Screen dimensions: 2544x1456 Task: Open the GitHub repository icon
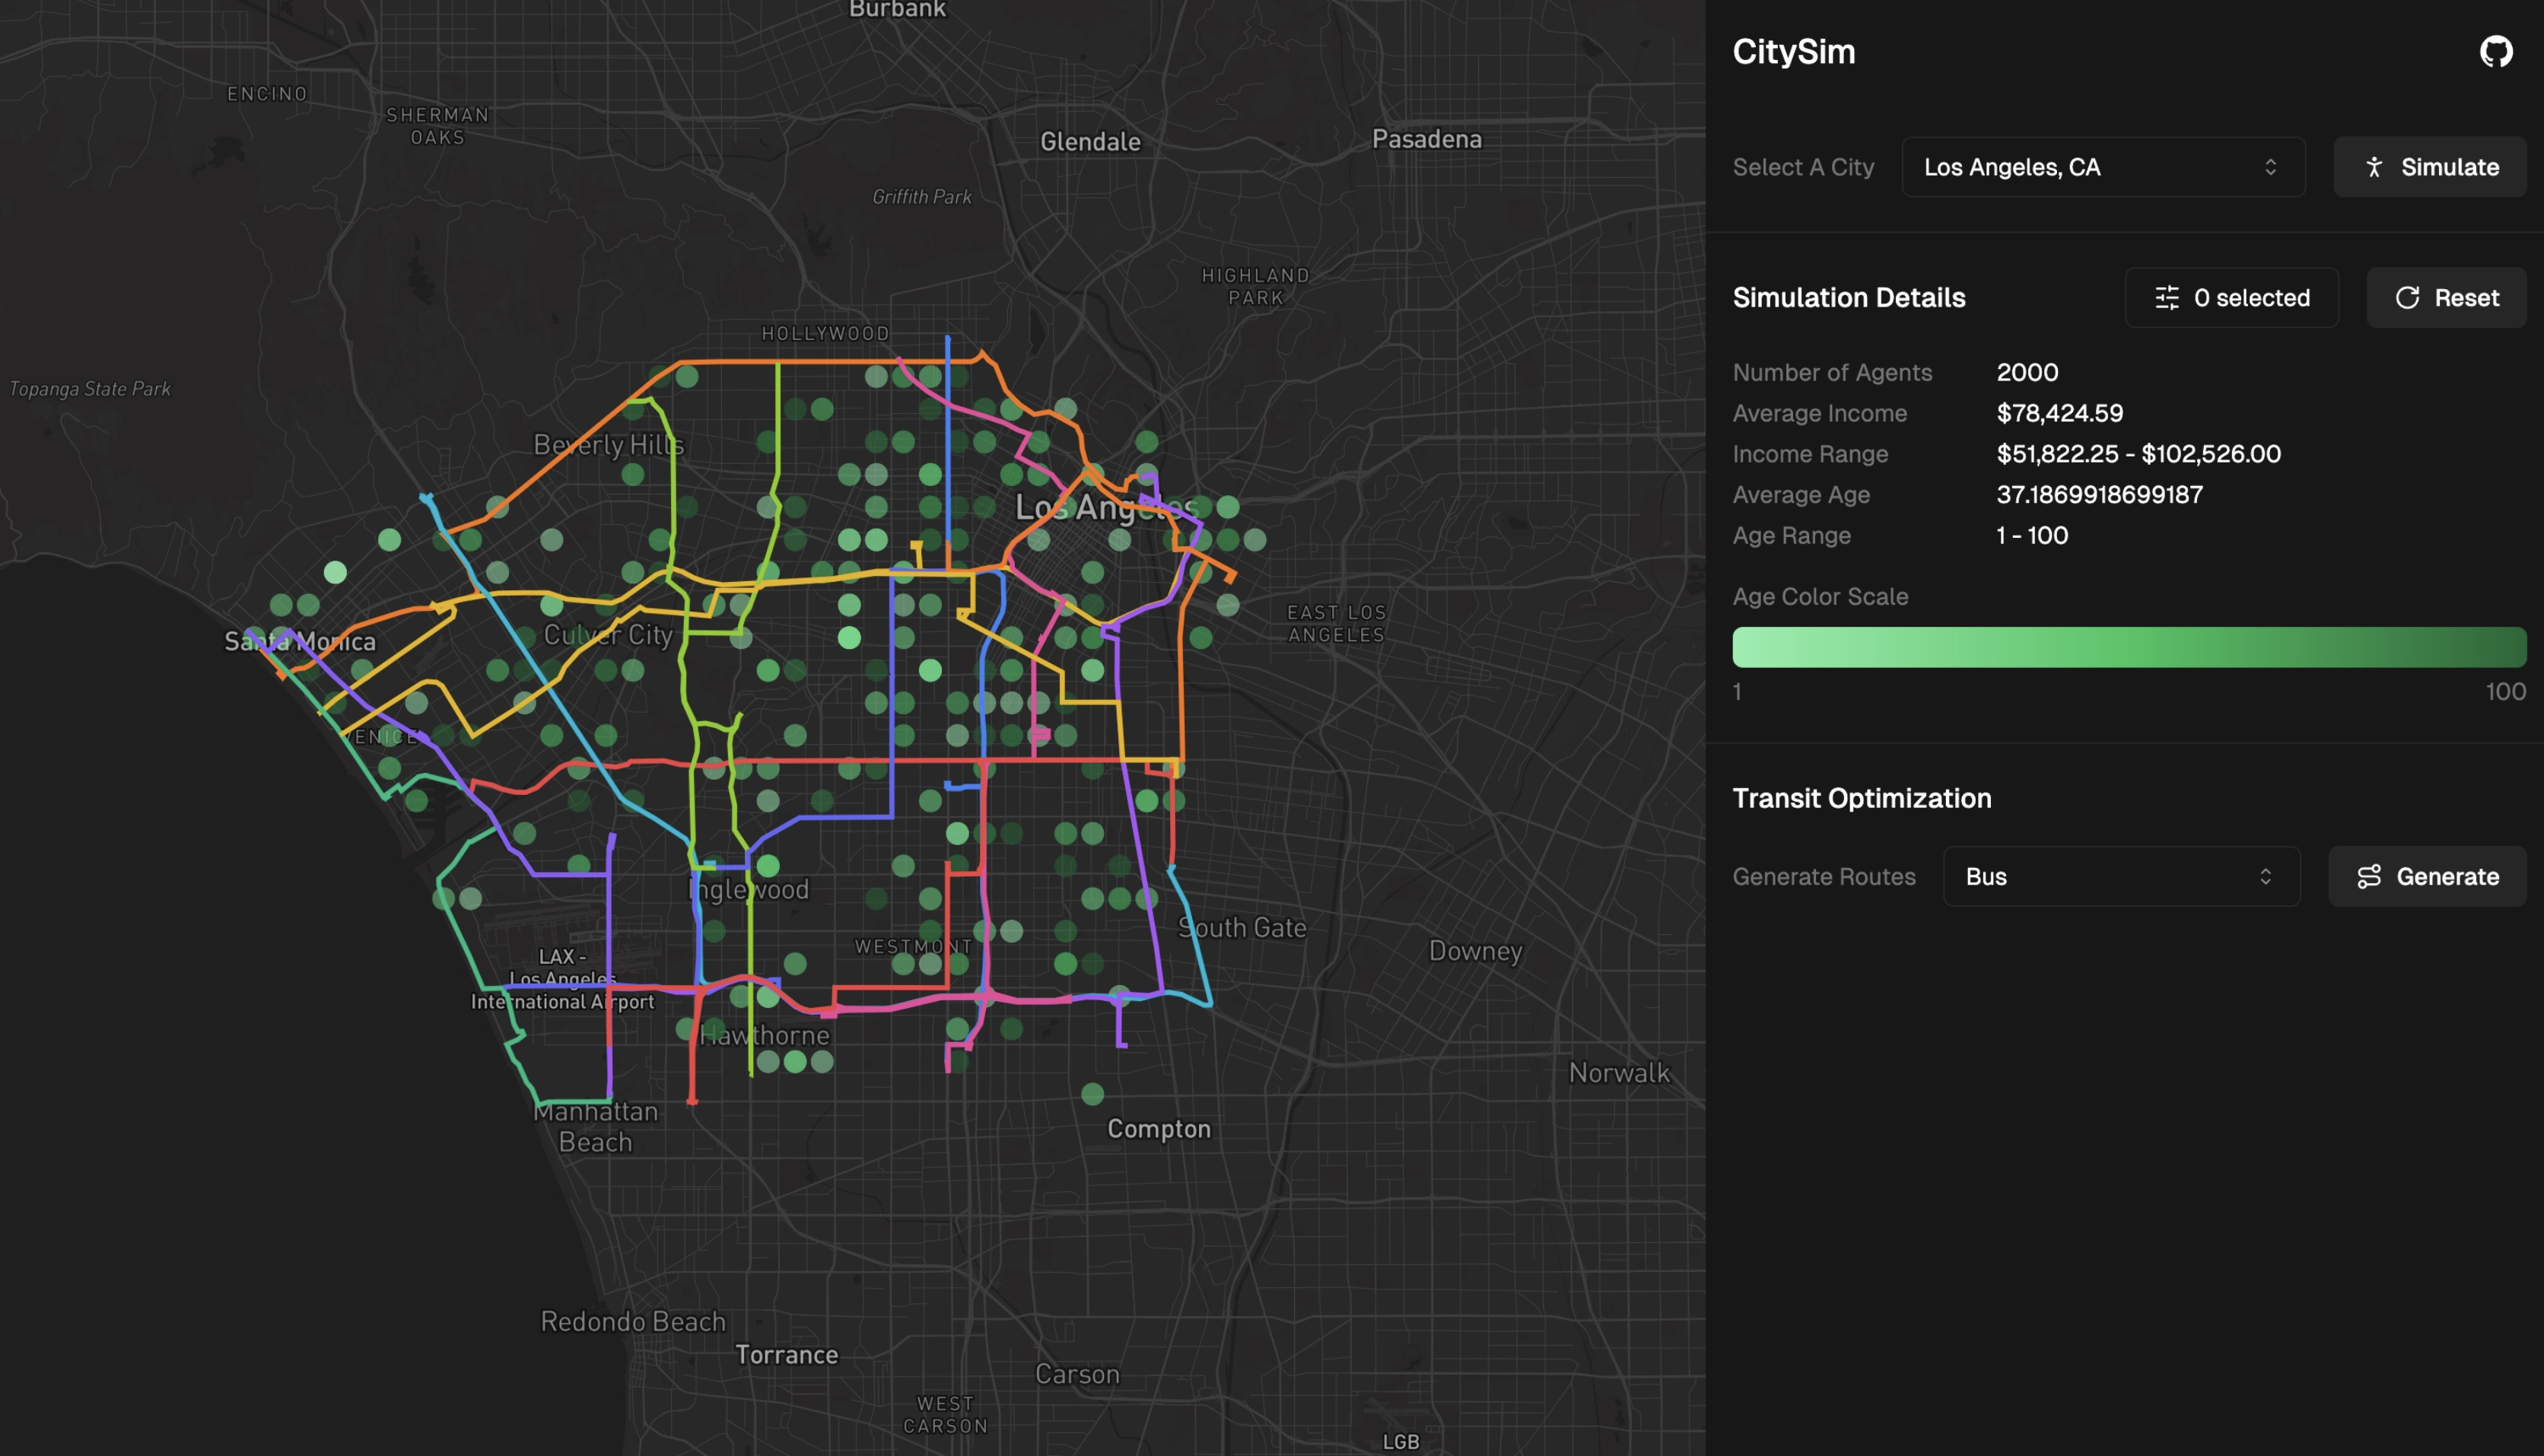click(2495, 52)
